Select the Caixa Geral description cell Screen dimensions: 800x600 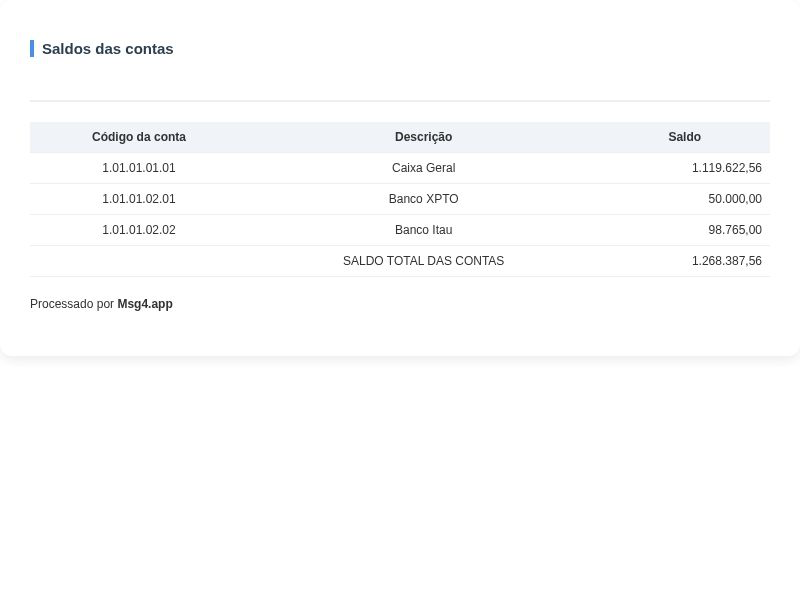pos(423,168)
